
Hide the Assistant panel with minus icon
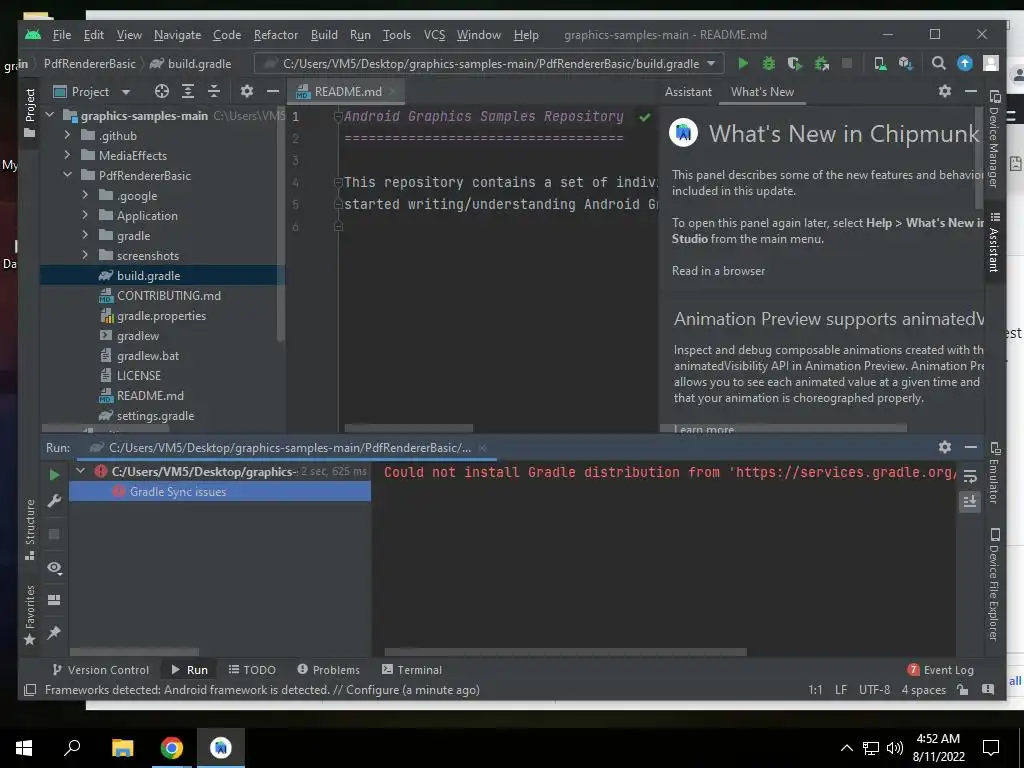point(971,91)
